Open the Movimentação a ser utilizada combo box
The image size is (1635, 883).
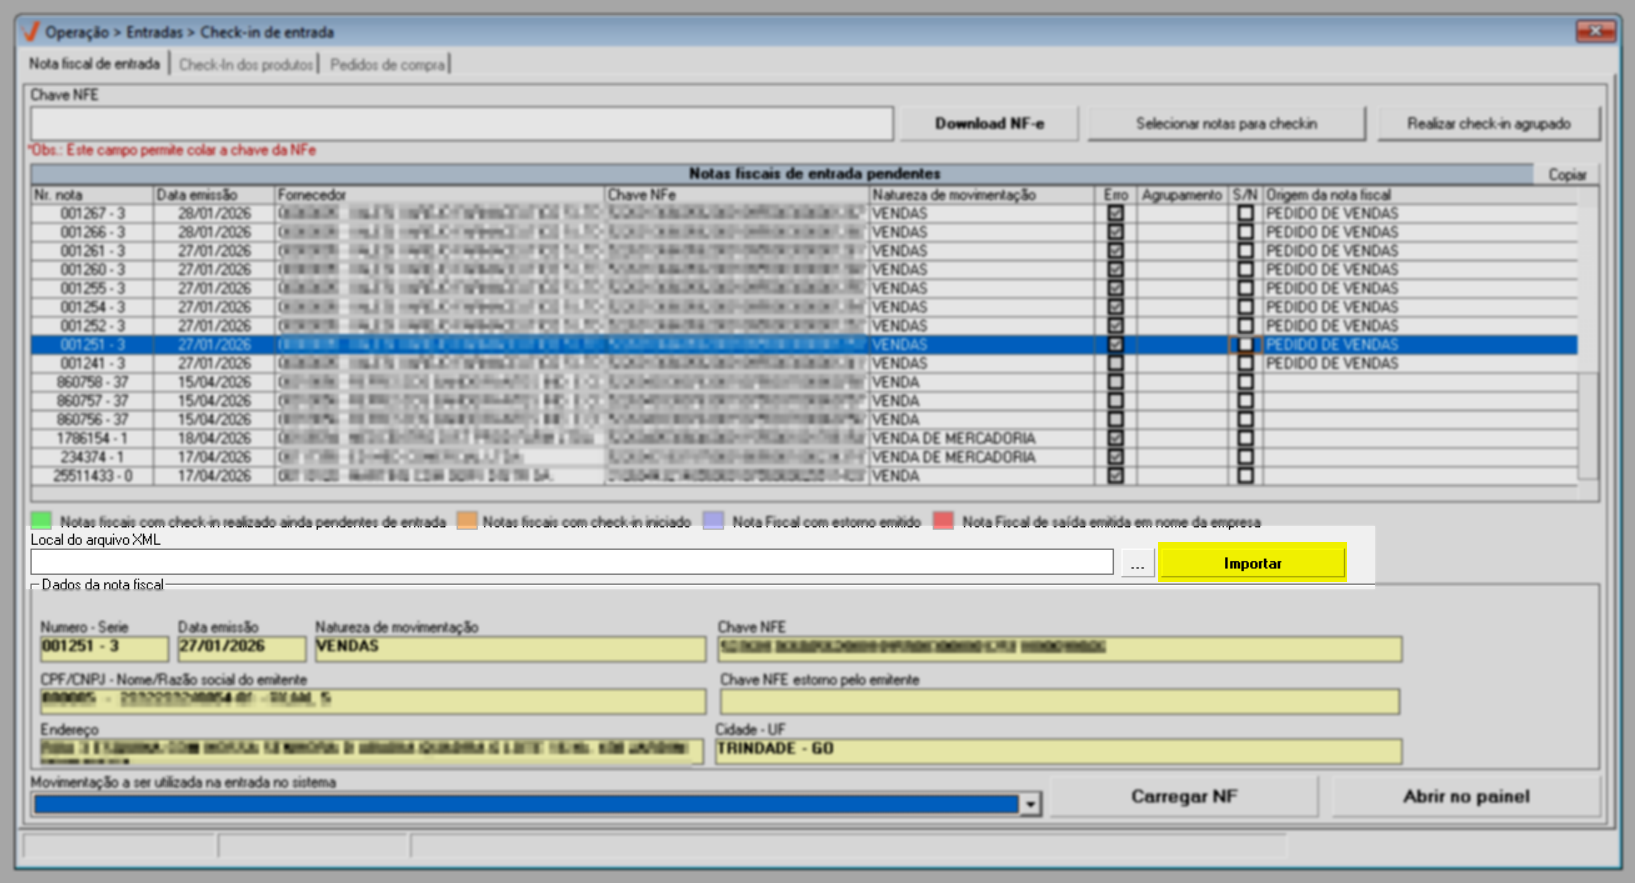[x=536, y=804]
